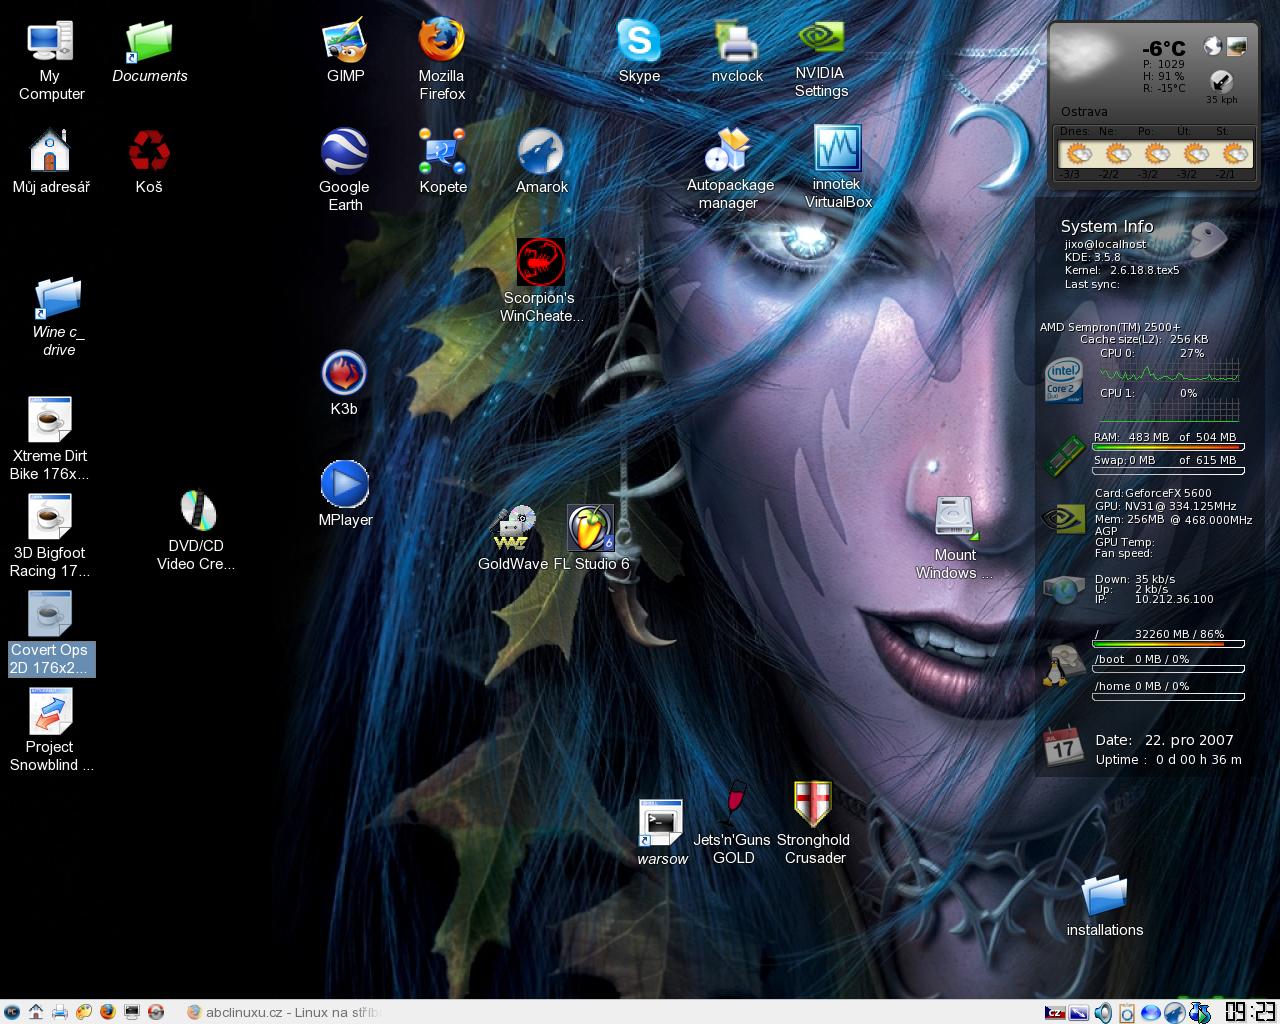Click blue flasks tray icon
Image resolution: width=1280 pixels, height=1024 pixels.
pos(1199,1013)
